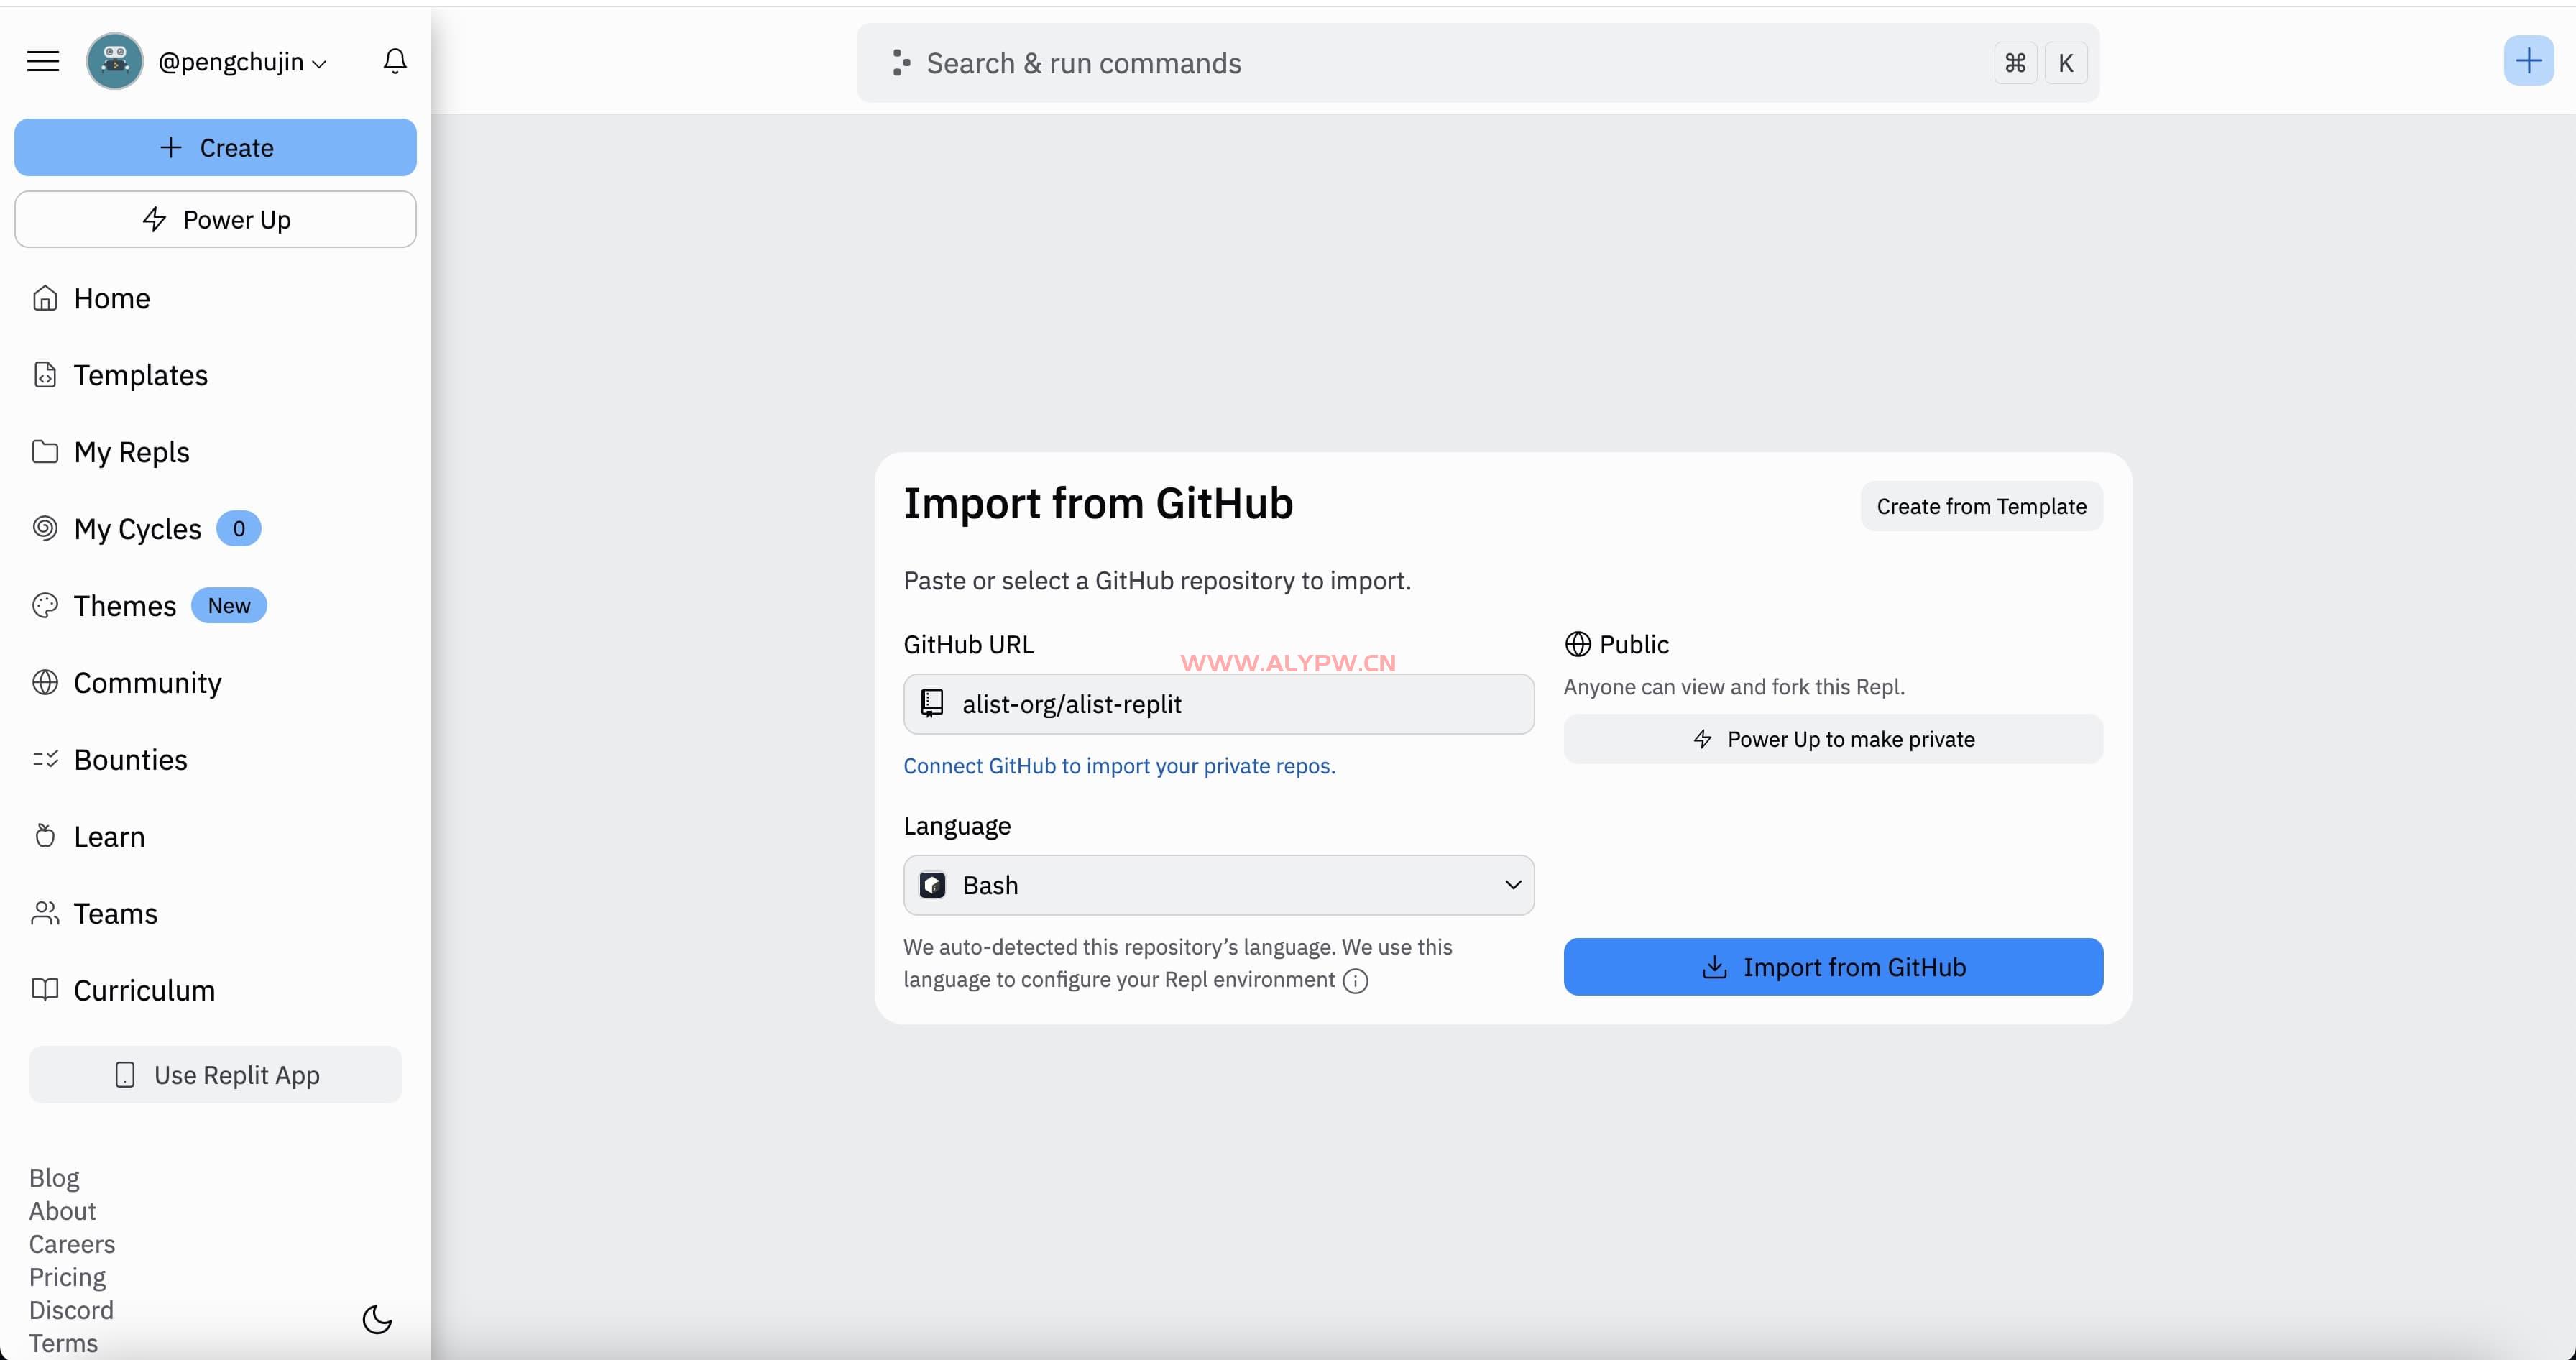Open My Repls in sidebar
The height and width of the screenshot is (1360, 2576).
[130, 452]
